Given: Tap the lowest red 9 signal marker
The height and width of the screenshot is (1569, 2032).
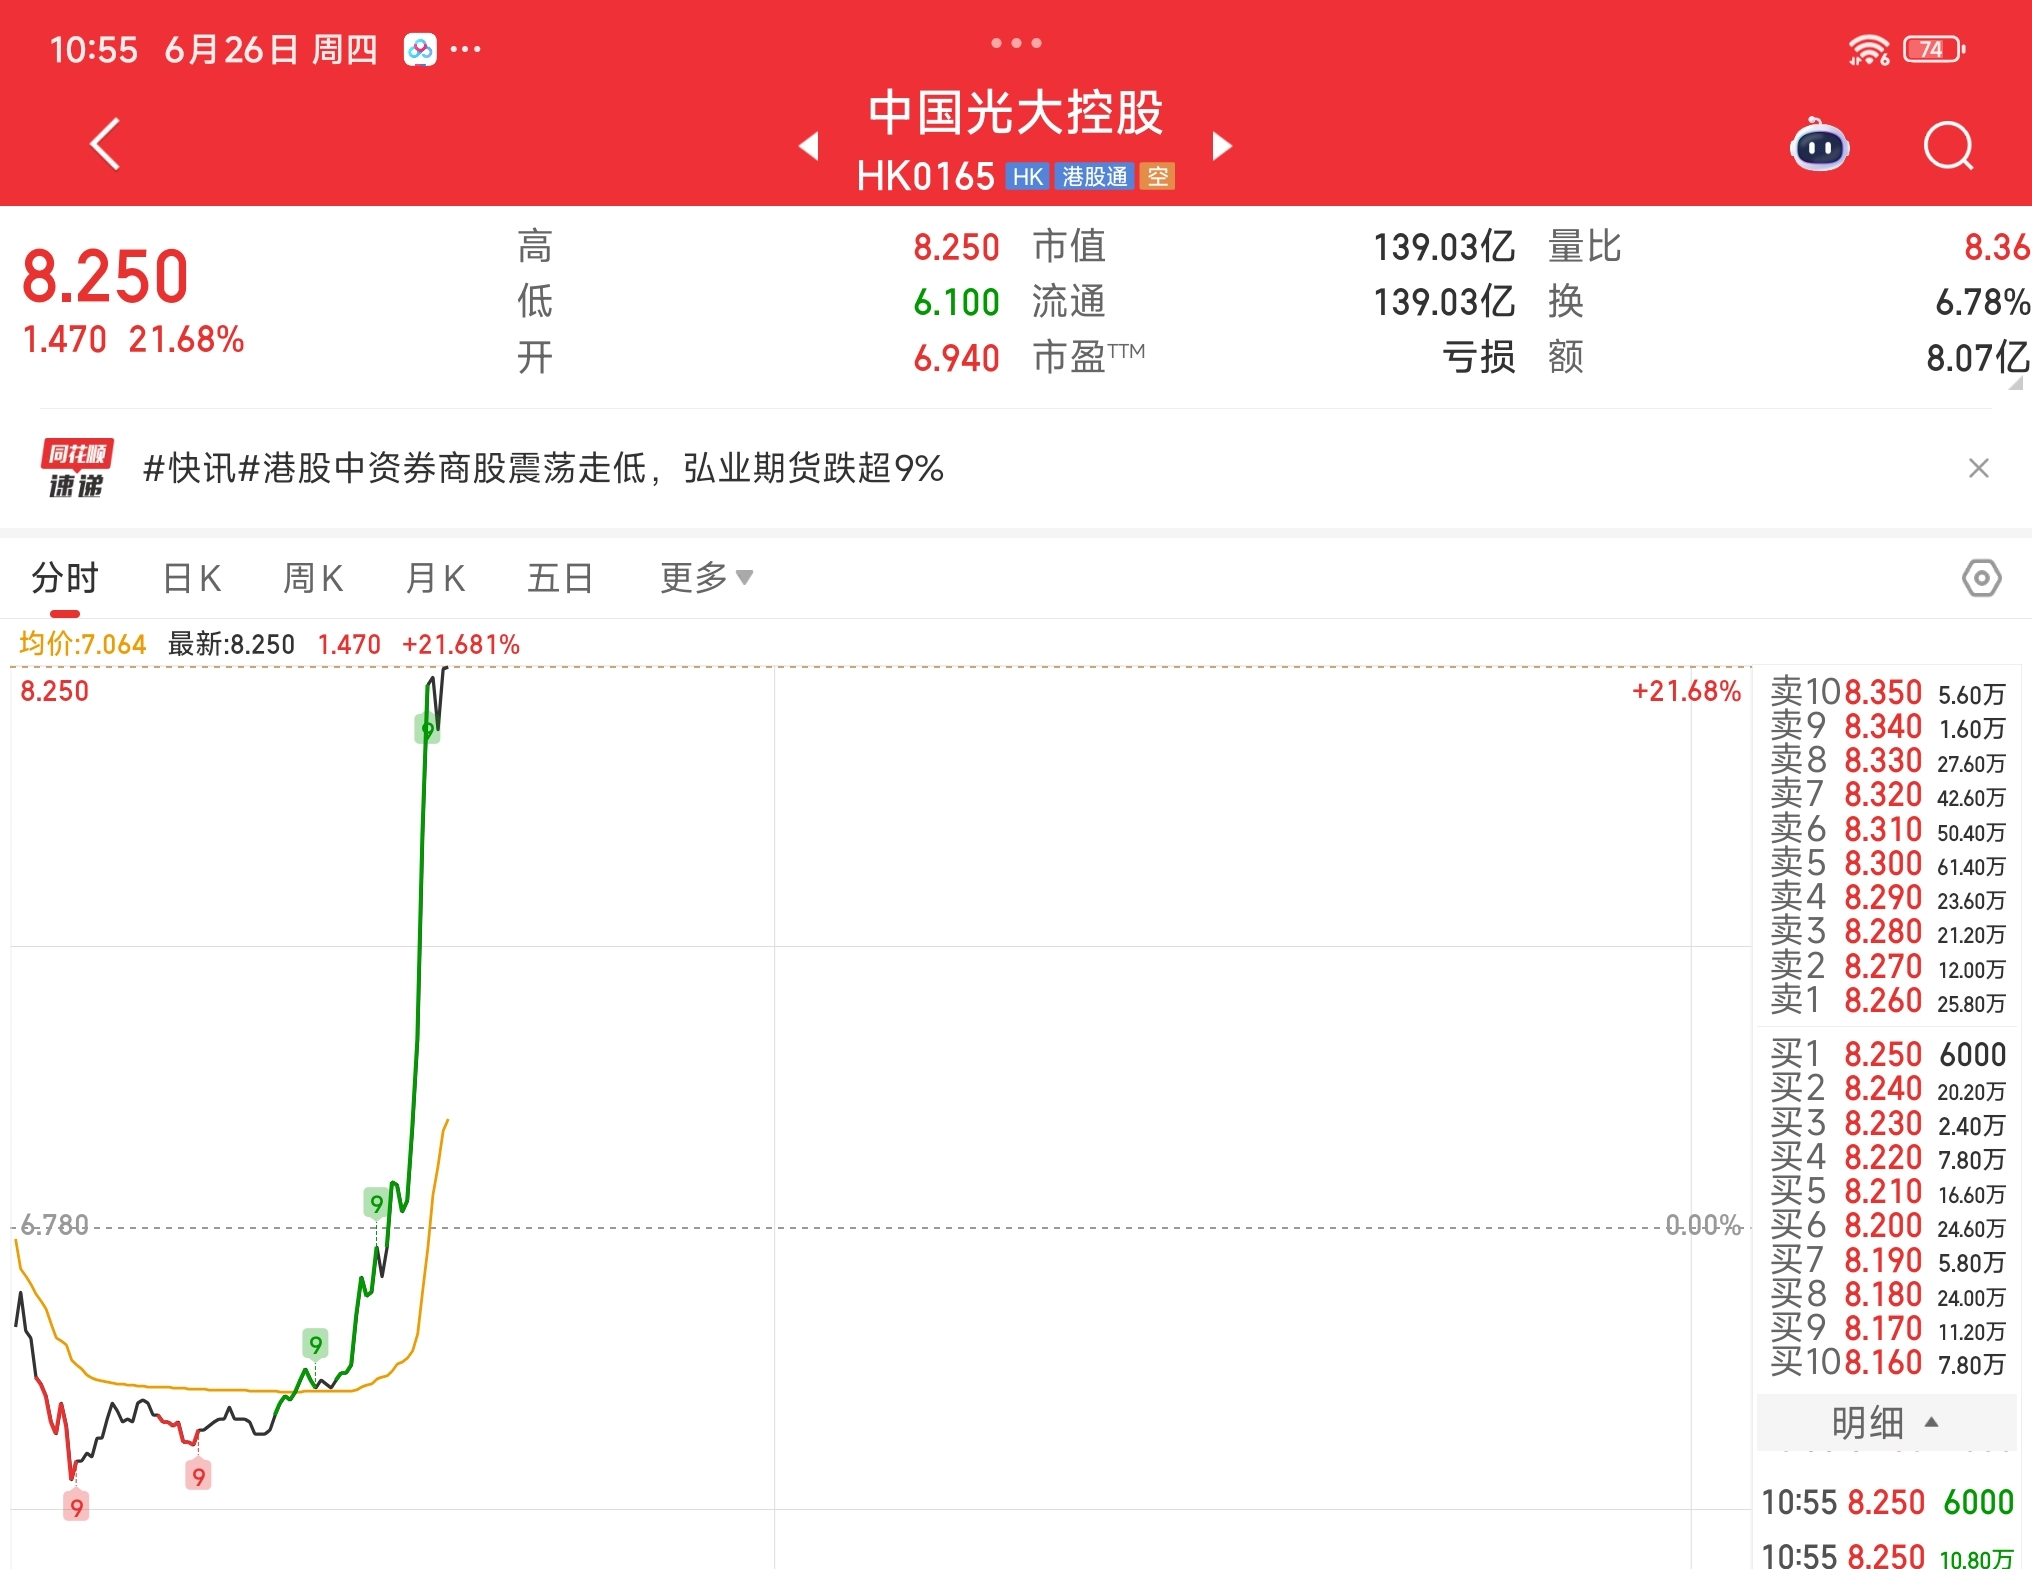Looking at the screenshot, I should click(76, 1506).
